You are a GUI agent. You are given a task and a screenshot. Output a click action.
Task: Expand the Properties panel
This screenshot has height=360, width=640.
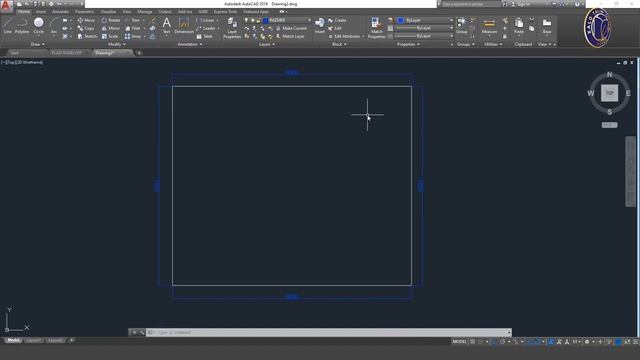click(x=408, y=44)
